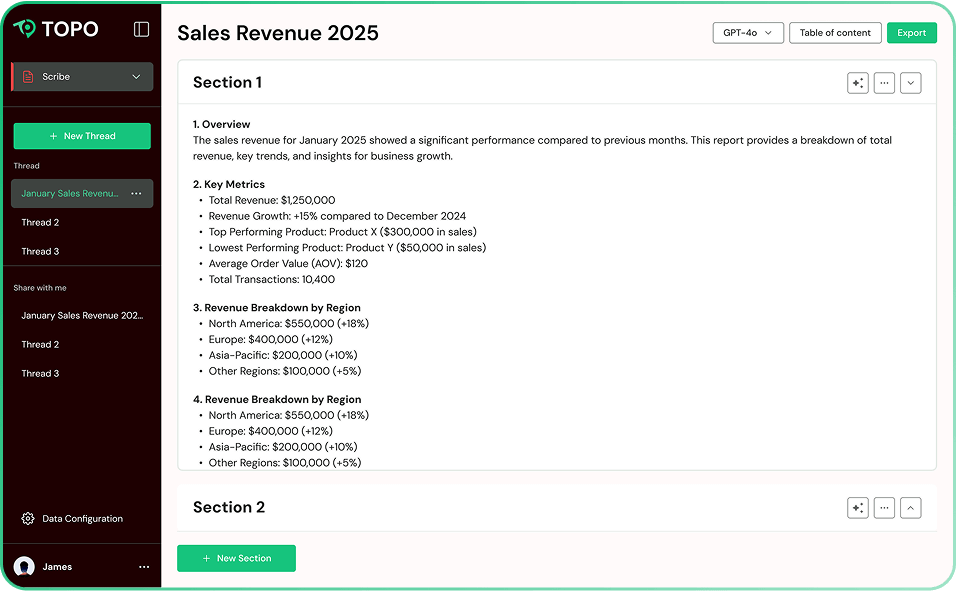Image resolution: width=957 pixels, height=591 pixels.
Task: Collapse Section 1 with the chevron
Action: point(910,83)
